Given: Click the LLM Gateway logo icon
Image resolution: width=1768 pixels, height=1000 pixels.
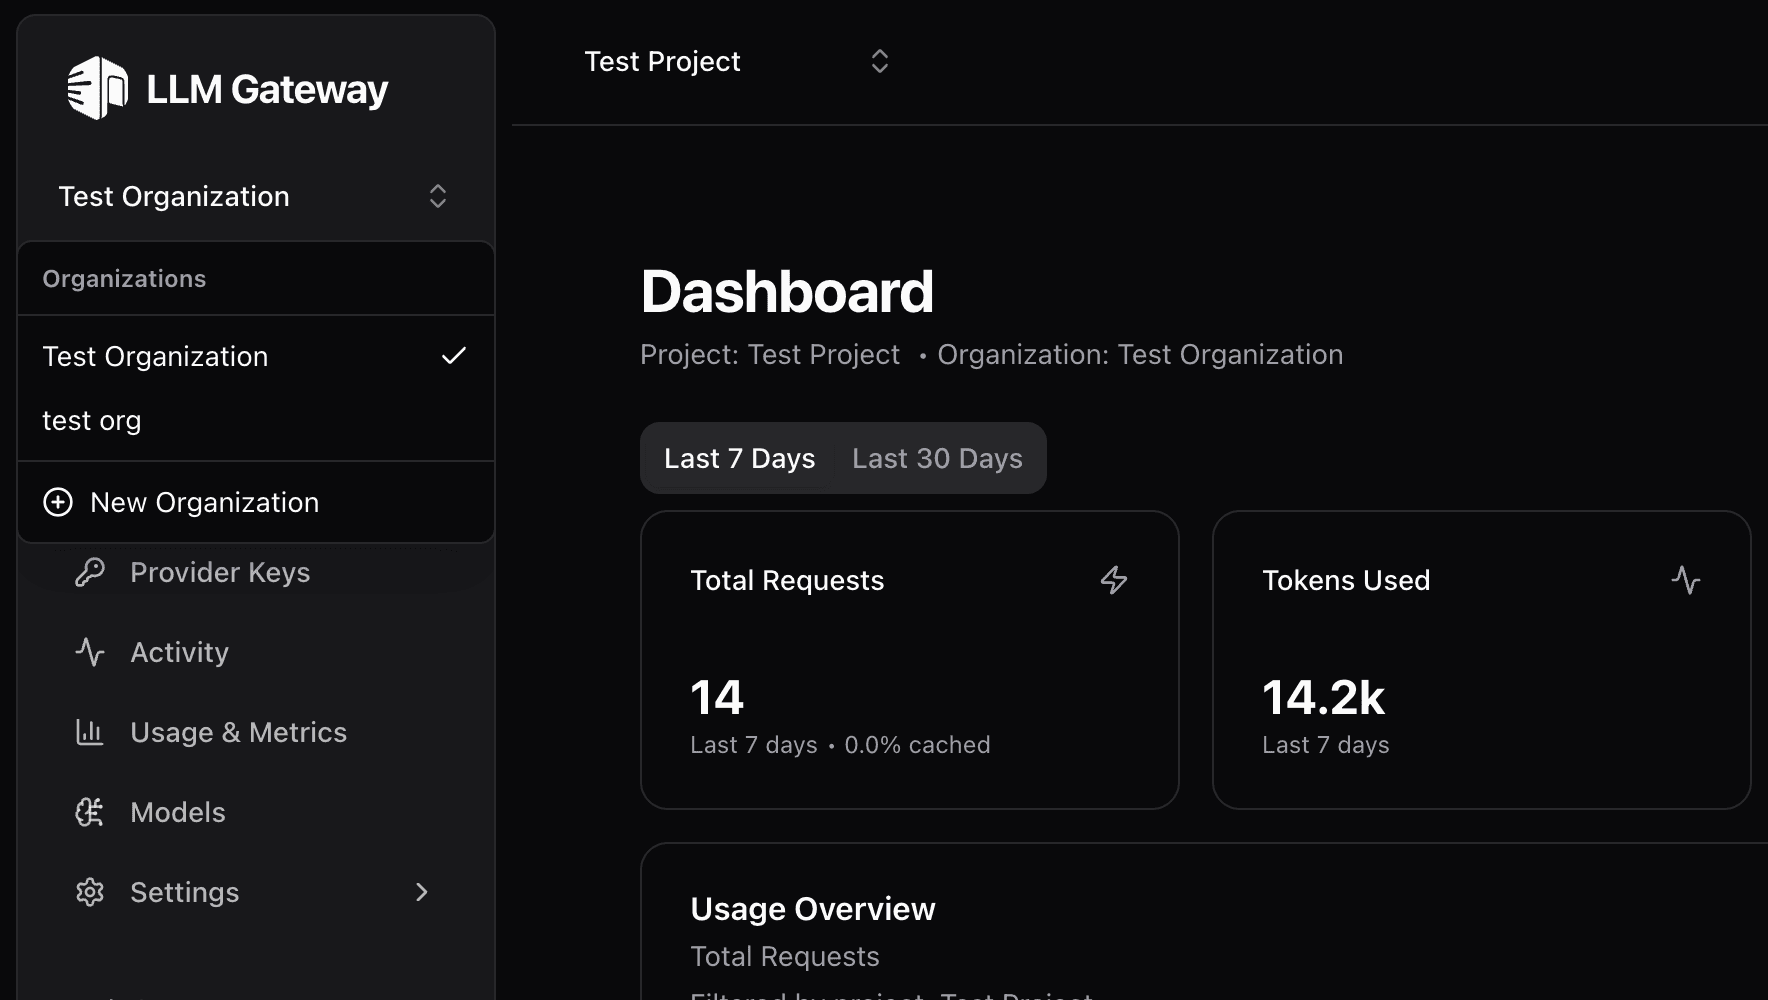Looking at the screenshot, I should [96, 89].
